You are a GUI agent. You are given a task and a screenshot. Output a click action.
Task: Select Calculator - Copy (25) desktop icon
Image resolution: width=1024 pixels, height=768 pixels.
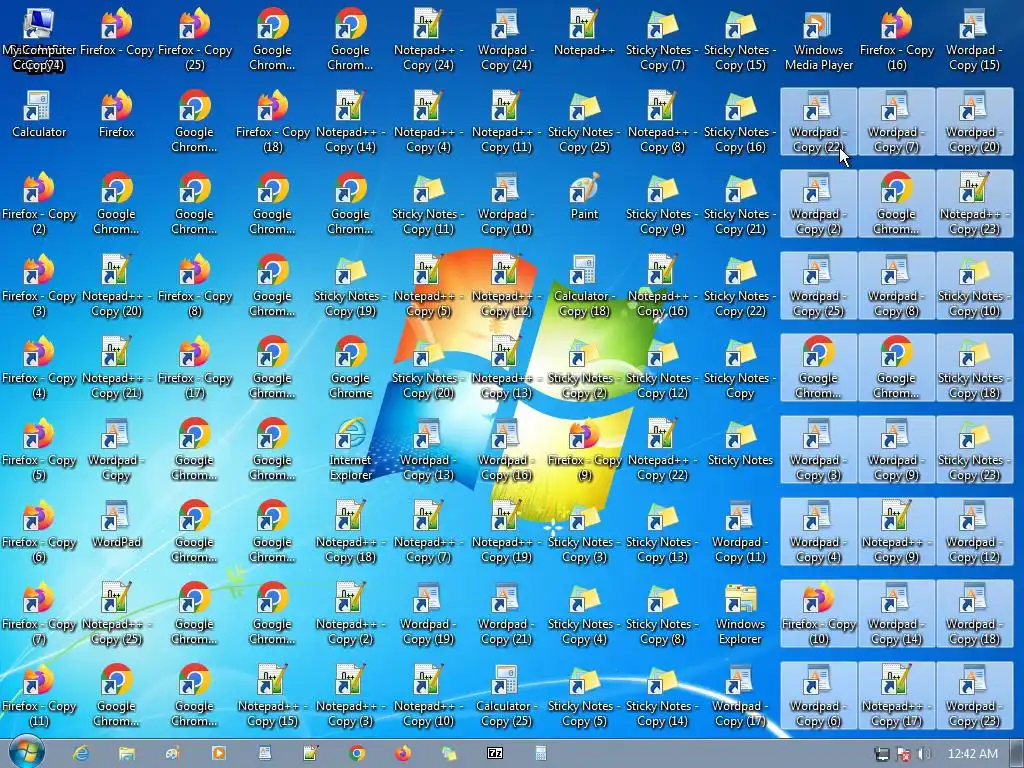(505, 697)
